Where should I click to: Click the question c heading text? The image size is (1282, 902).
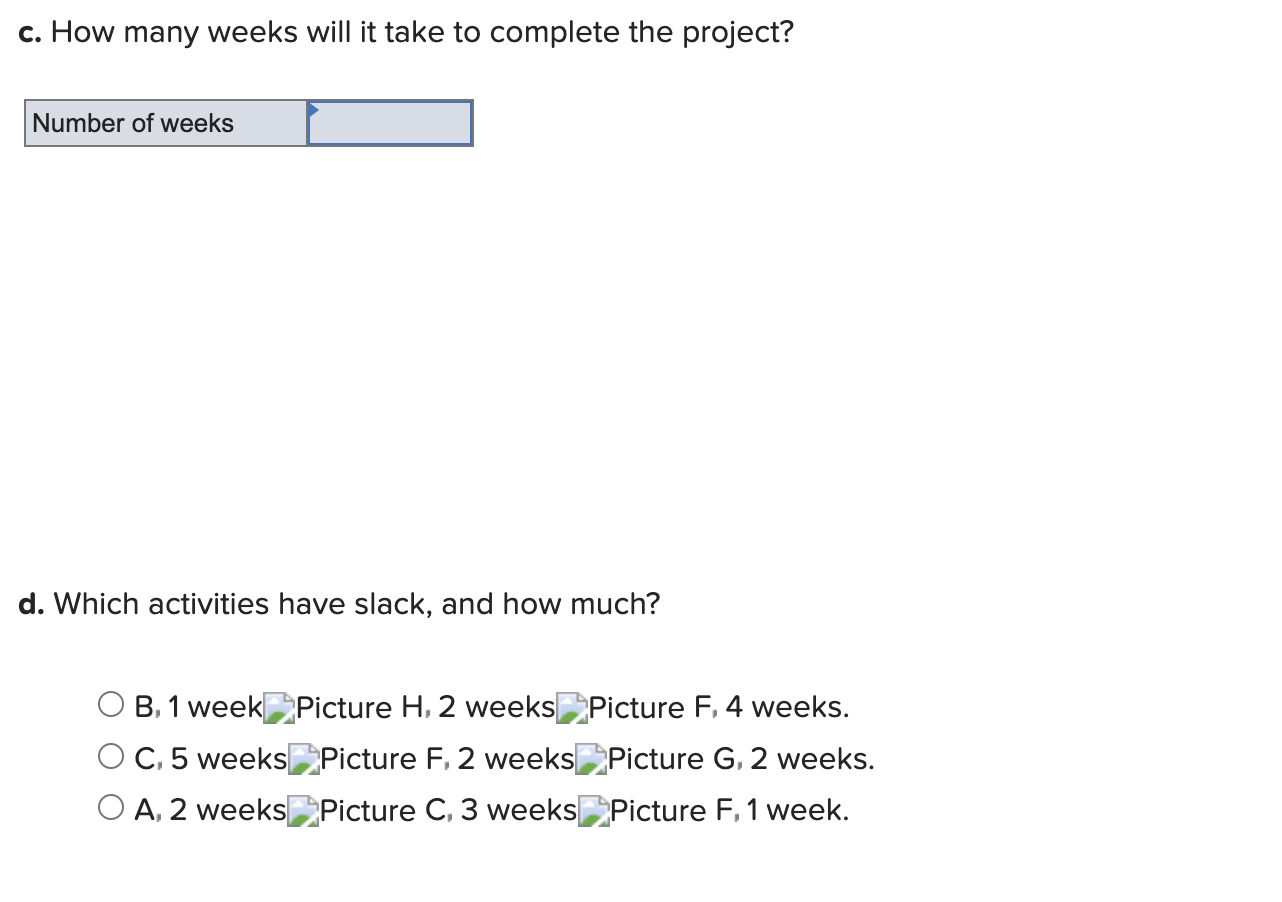(404, 31)
